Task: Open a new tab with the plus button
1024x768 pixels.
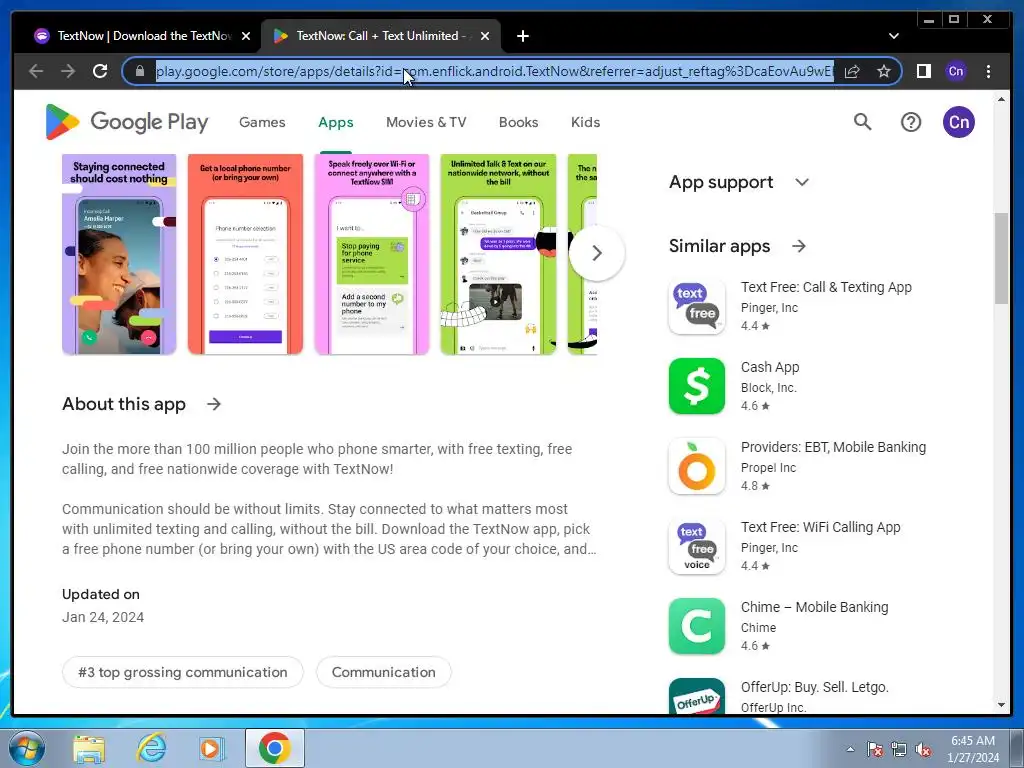Action: [x=522, y=36]
